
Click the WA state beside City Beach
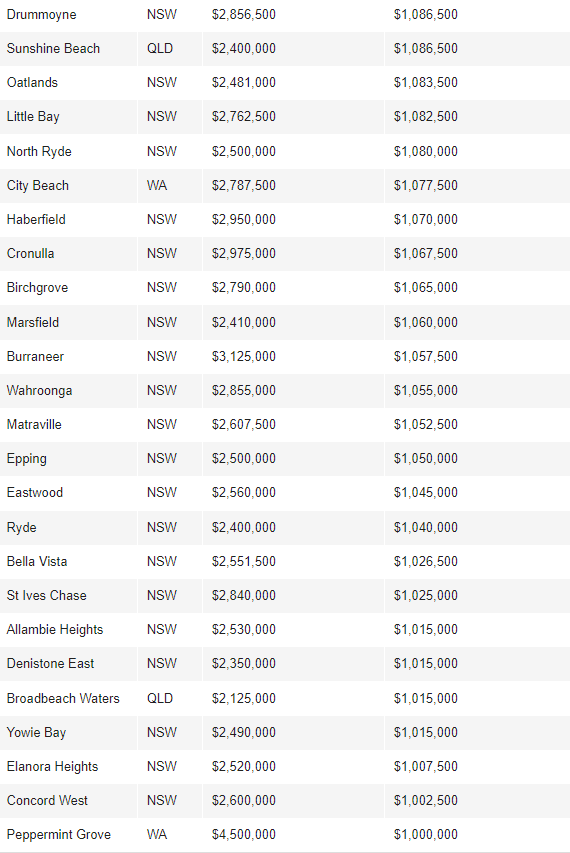pos(157,186)
